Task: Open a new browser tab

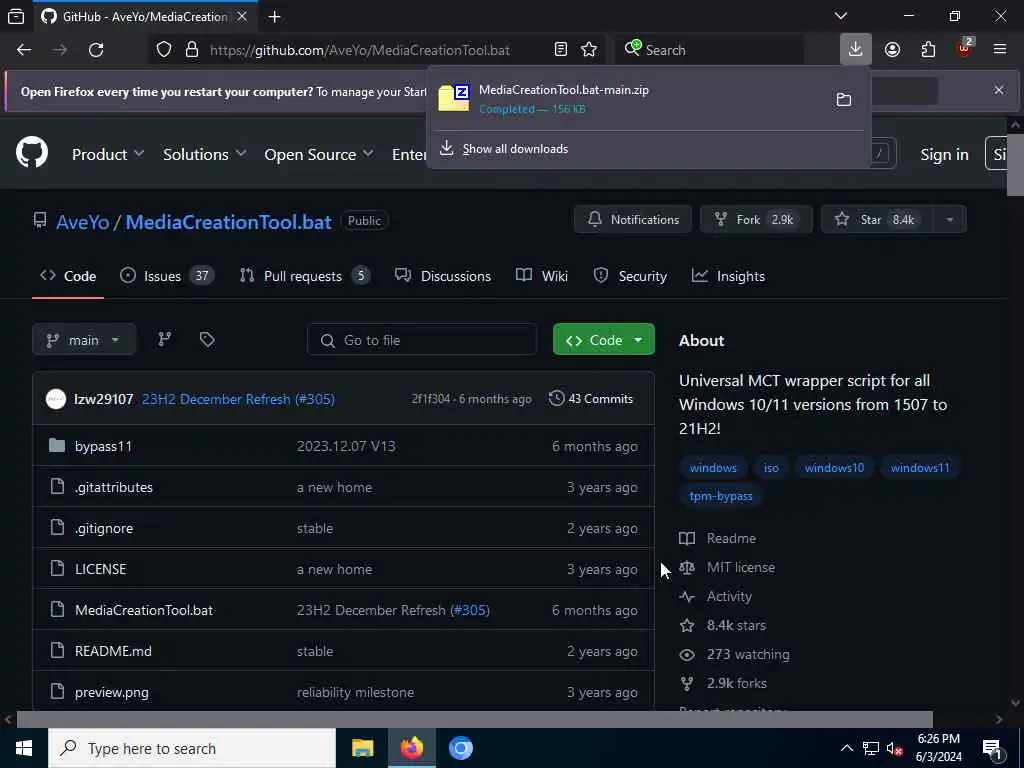Action: pos(274,17)
